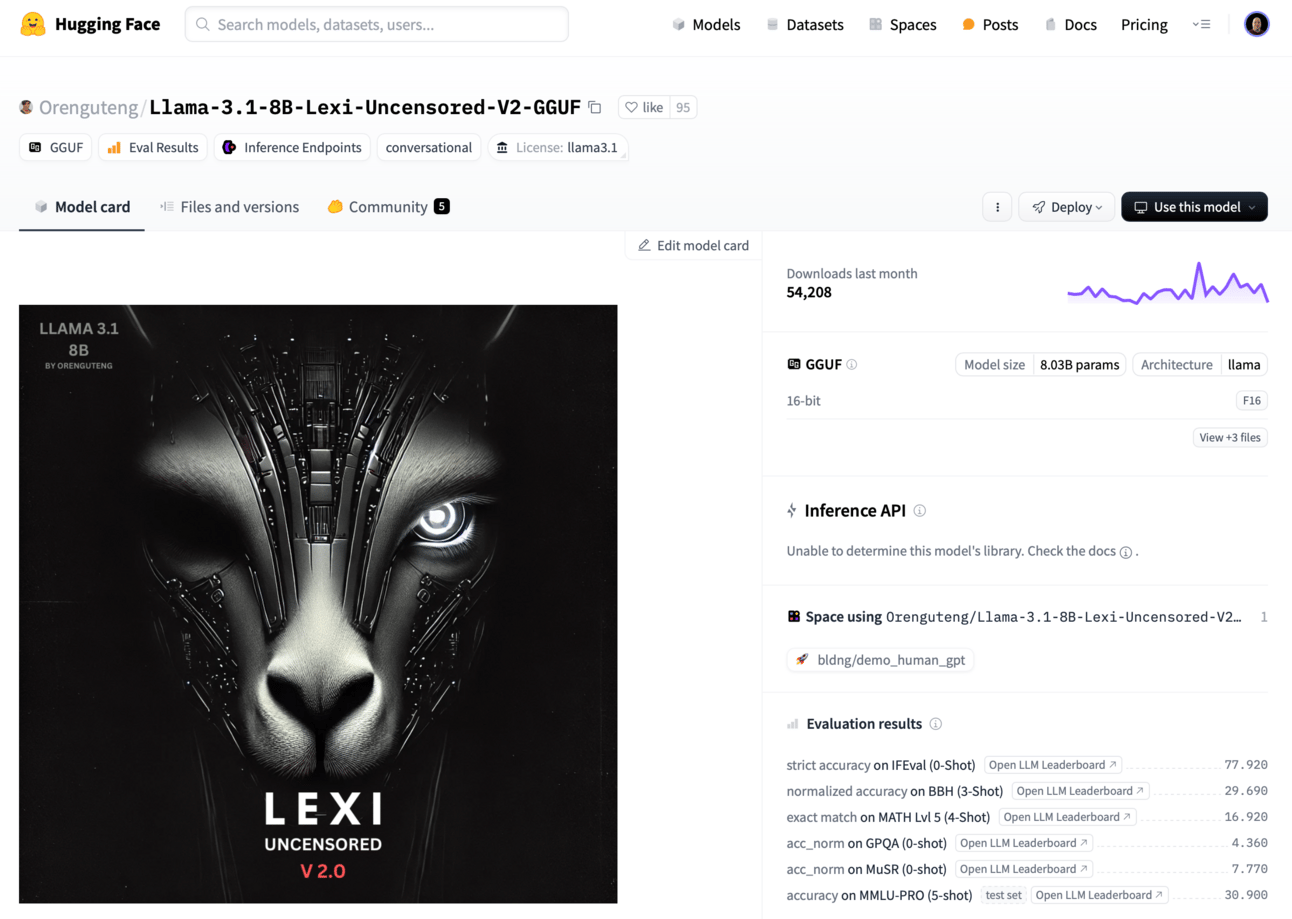Viewport: 1292px width, 919px height.
Task: Click Edit model card
Action: (693, 245)
